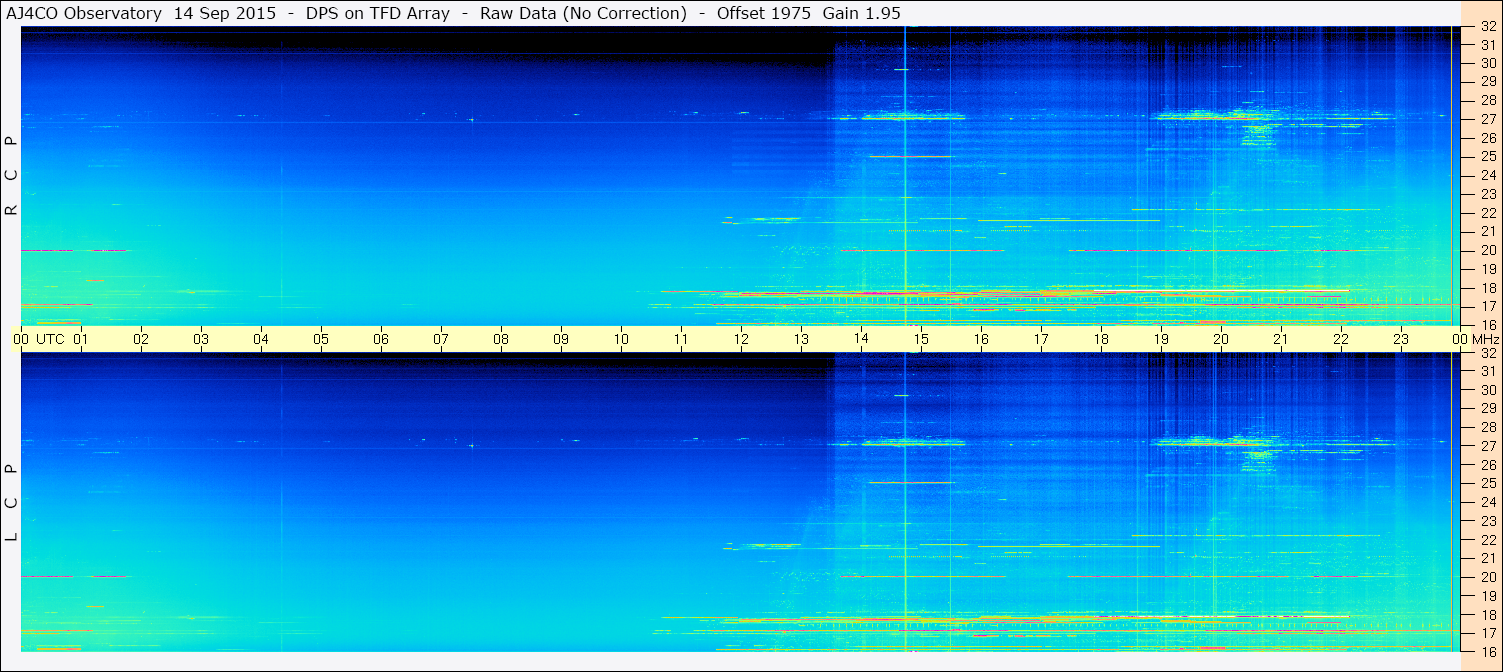Click the Offset 1975 text in header
Viewport: 1503px width, 672px height.
tap(764, 13)
